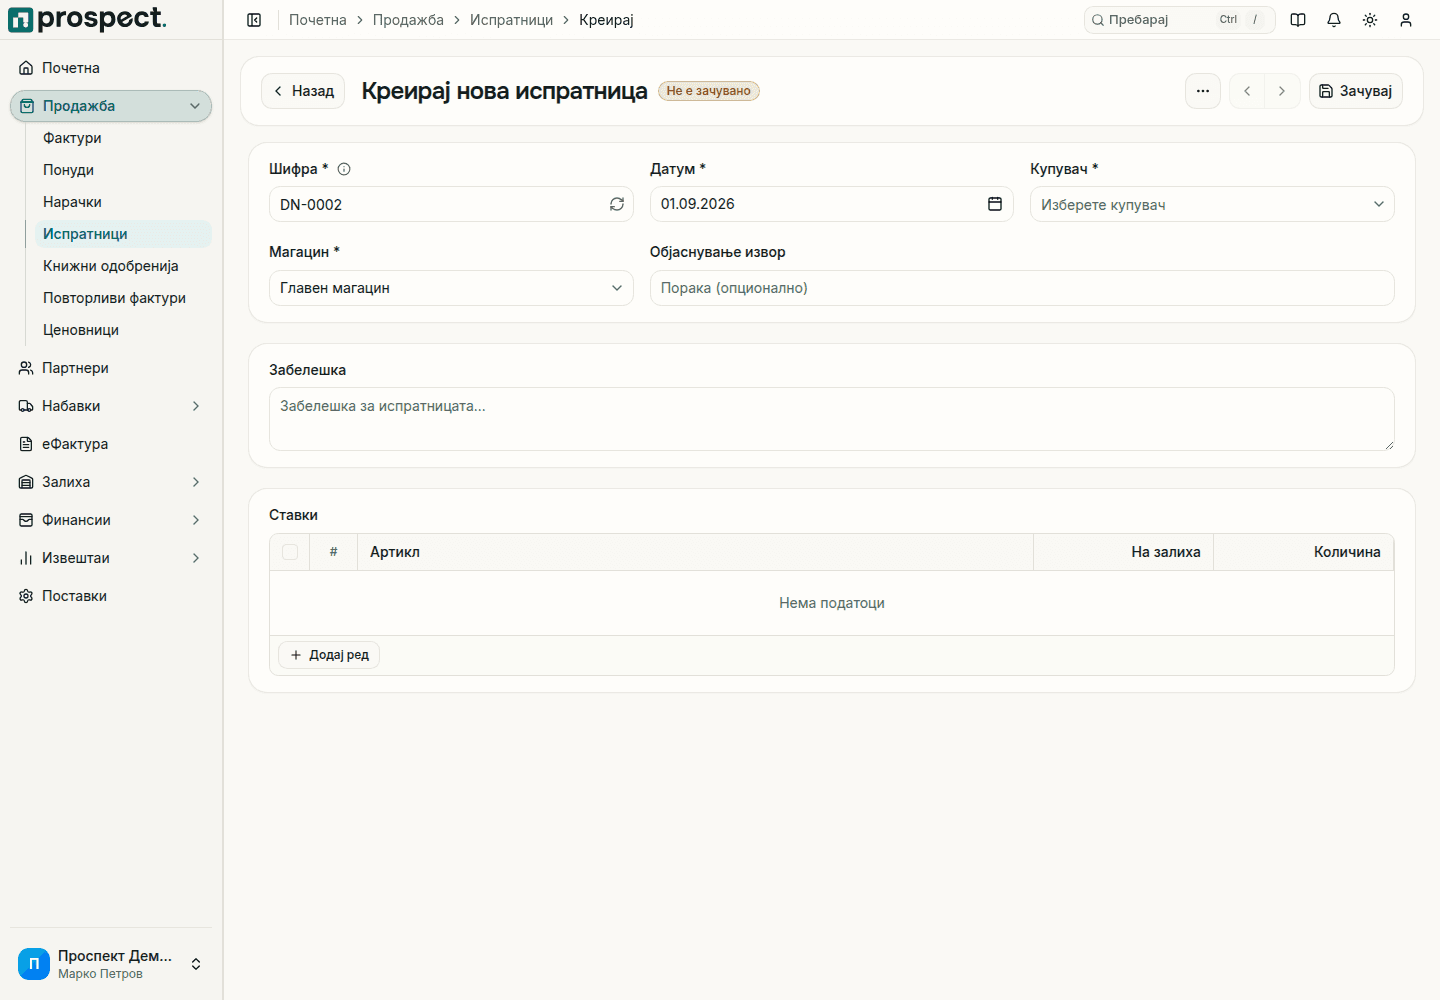Go to previous record arrow
Screen dimensions: 1440x1000
[1247, 91]
